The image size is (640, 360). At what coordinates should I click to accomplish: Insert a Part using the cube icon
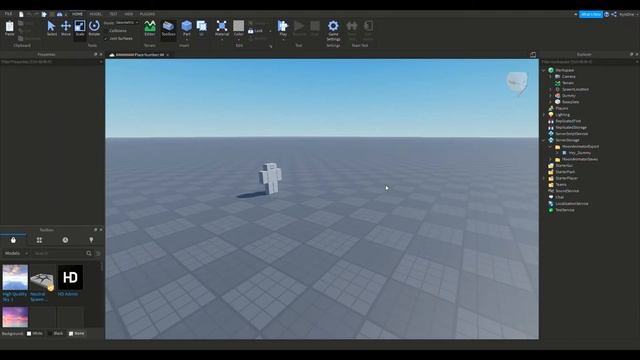click(187, 26)
